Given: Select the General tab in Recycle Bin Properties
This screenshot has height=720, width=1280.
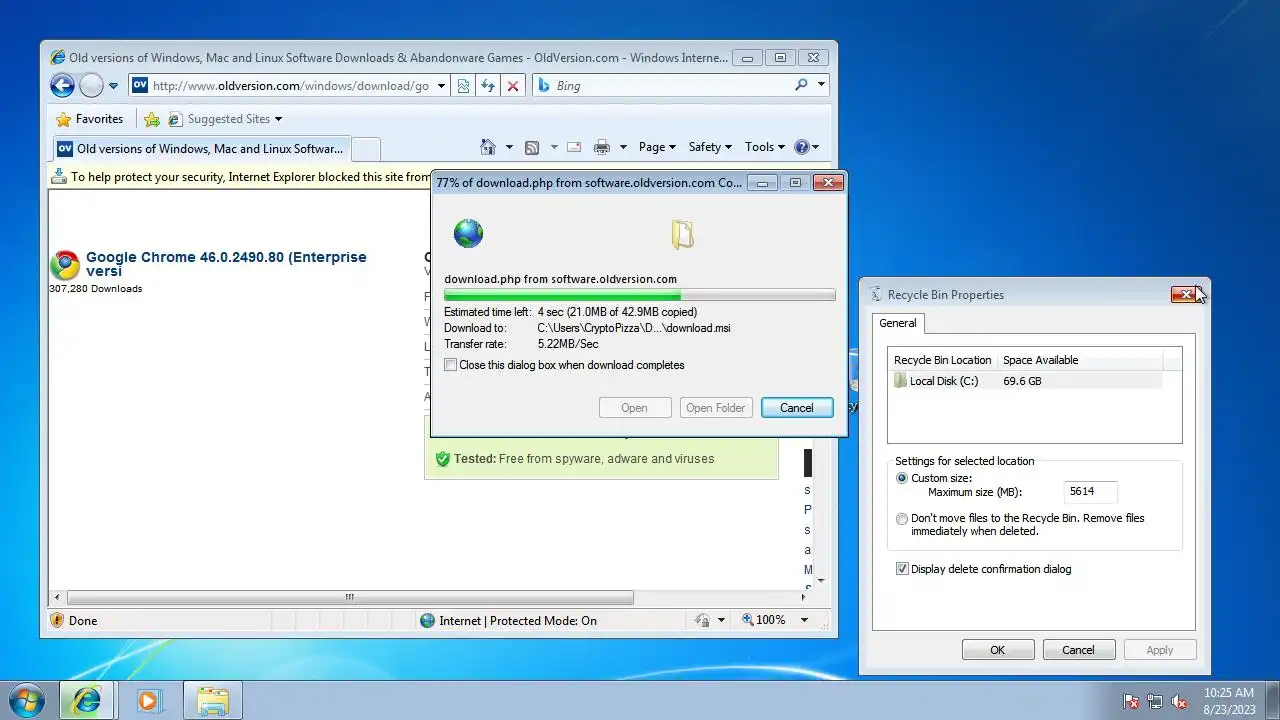Looking at the screenshot, I should tap(897, 323).
